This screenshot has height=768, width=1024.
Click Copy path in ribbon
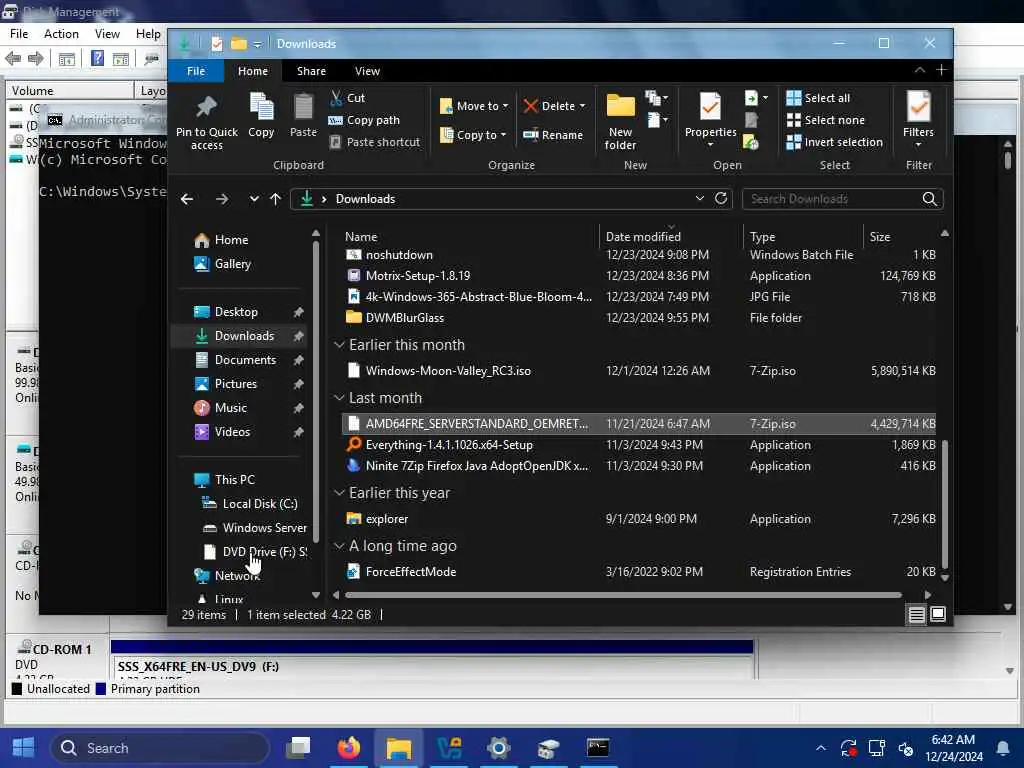(364, 120)
